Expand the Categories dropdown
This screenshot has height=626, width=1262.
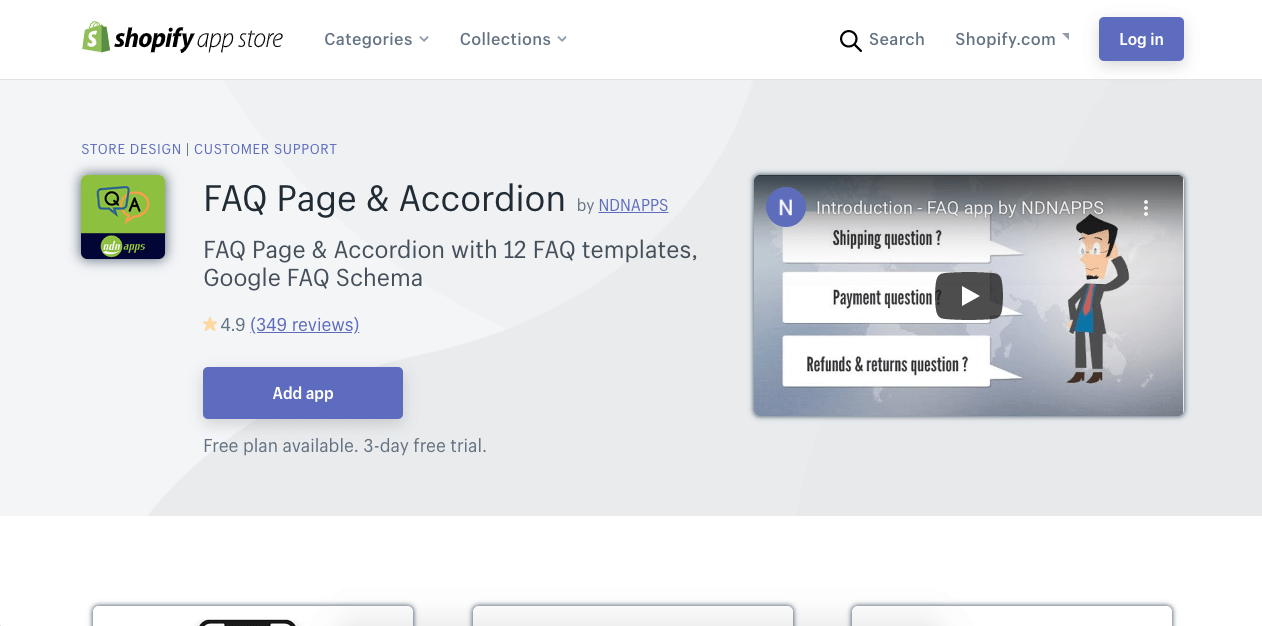pyautogui.click(x=376, y=39)
